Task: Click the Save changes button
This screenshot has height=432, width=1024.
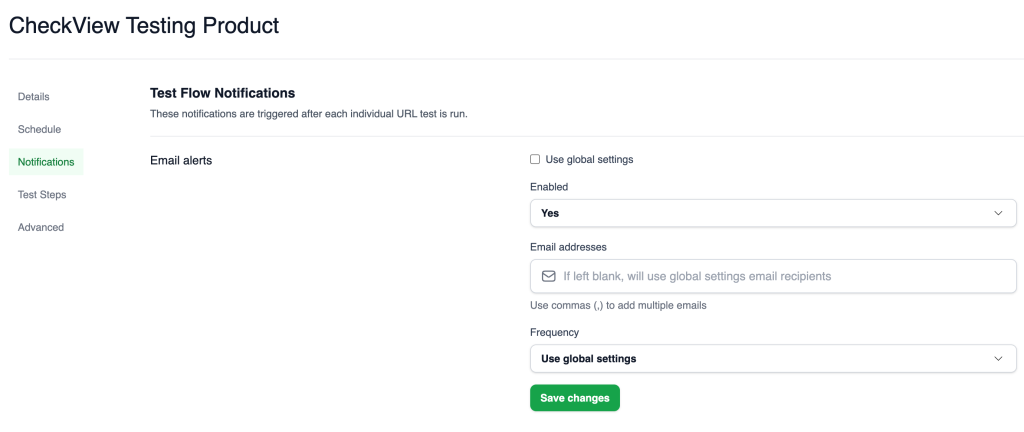Action: tap(575, 398)
